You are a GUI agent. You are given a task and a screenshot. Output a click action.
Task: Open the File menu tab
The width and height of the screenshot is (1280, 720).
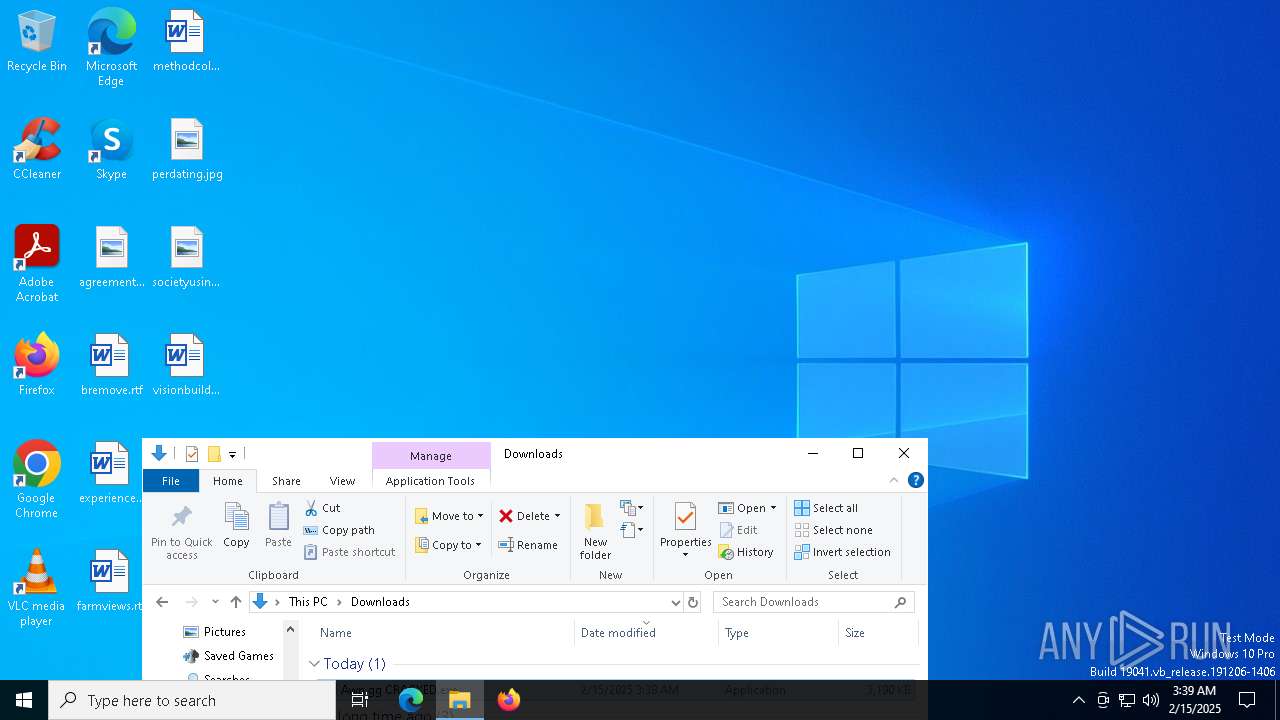click(171, 481)
